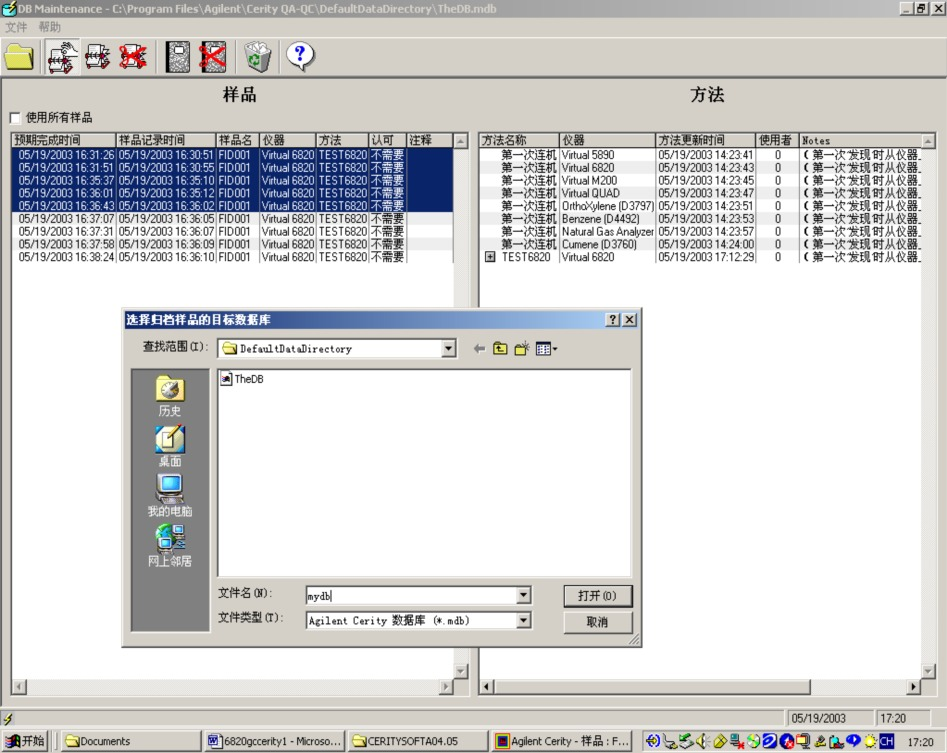Select the Cumene (D3760) method row

700,245
